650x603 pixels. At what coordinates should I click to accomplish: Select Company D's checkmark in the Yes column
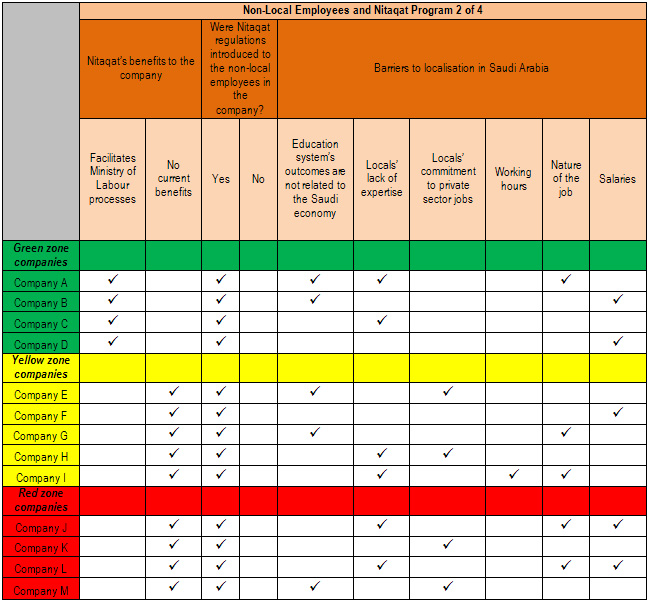221,341
